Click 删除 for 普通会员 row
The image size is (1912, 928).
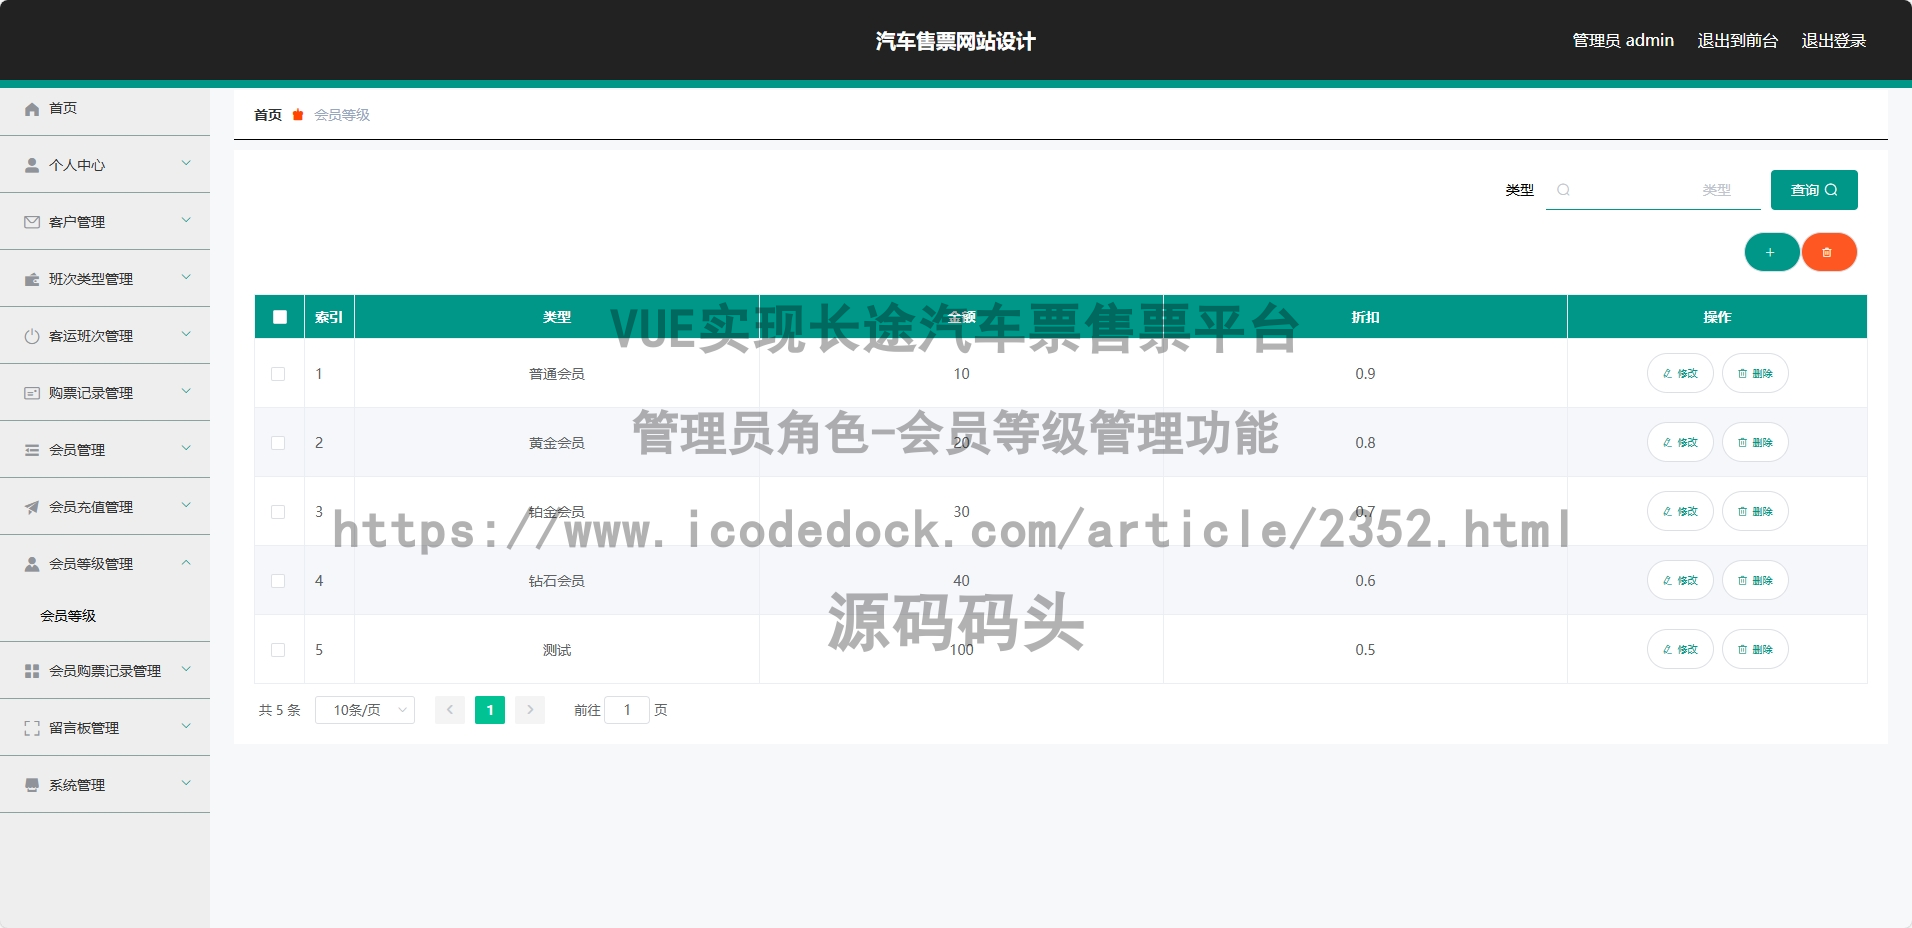coord(1755,373)
